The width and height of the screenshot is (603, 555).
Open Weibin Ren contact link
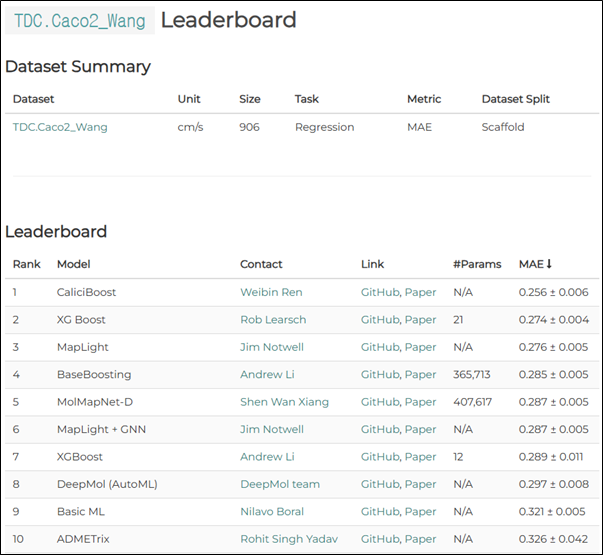271,292
